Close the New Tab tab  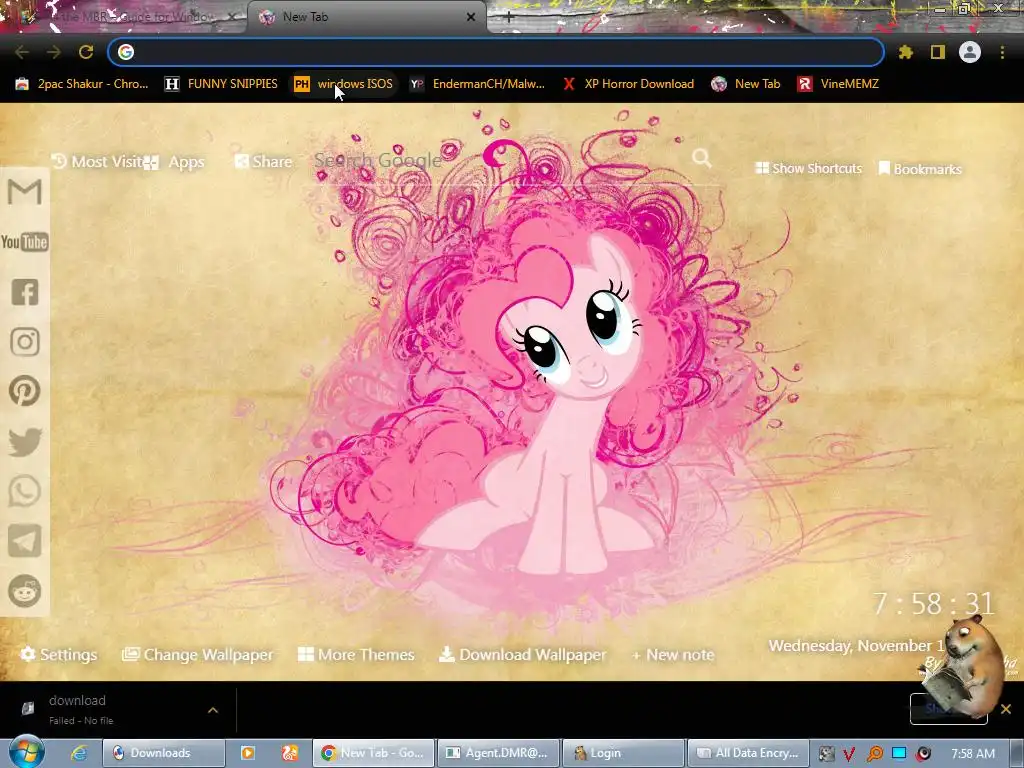point(470,18)
